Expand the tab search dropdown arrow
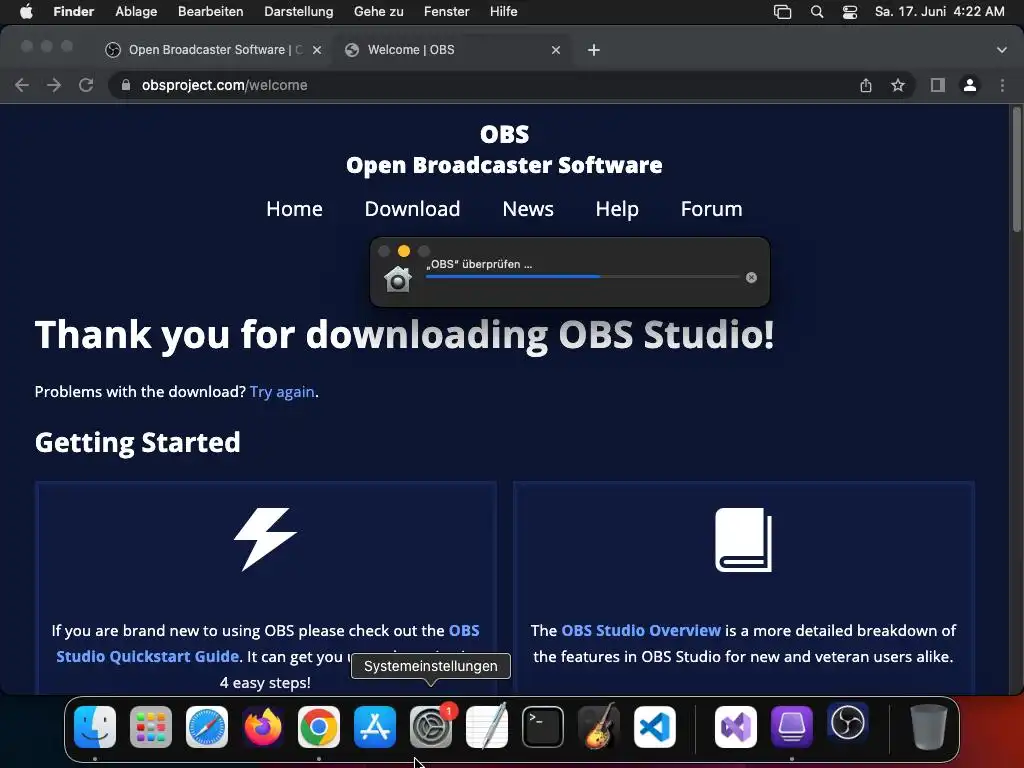1024x768 pixels. pyautogui.click(x=1002, y=50)
